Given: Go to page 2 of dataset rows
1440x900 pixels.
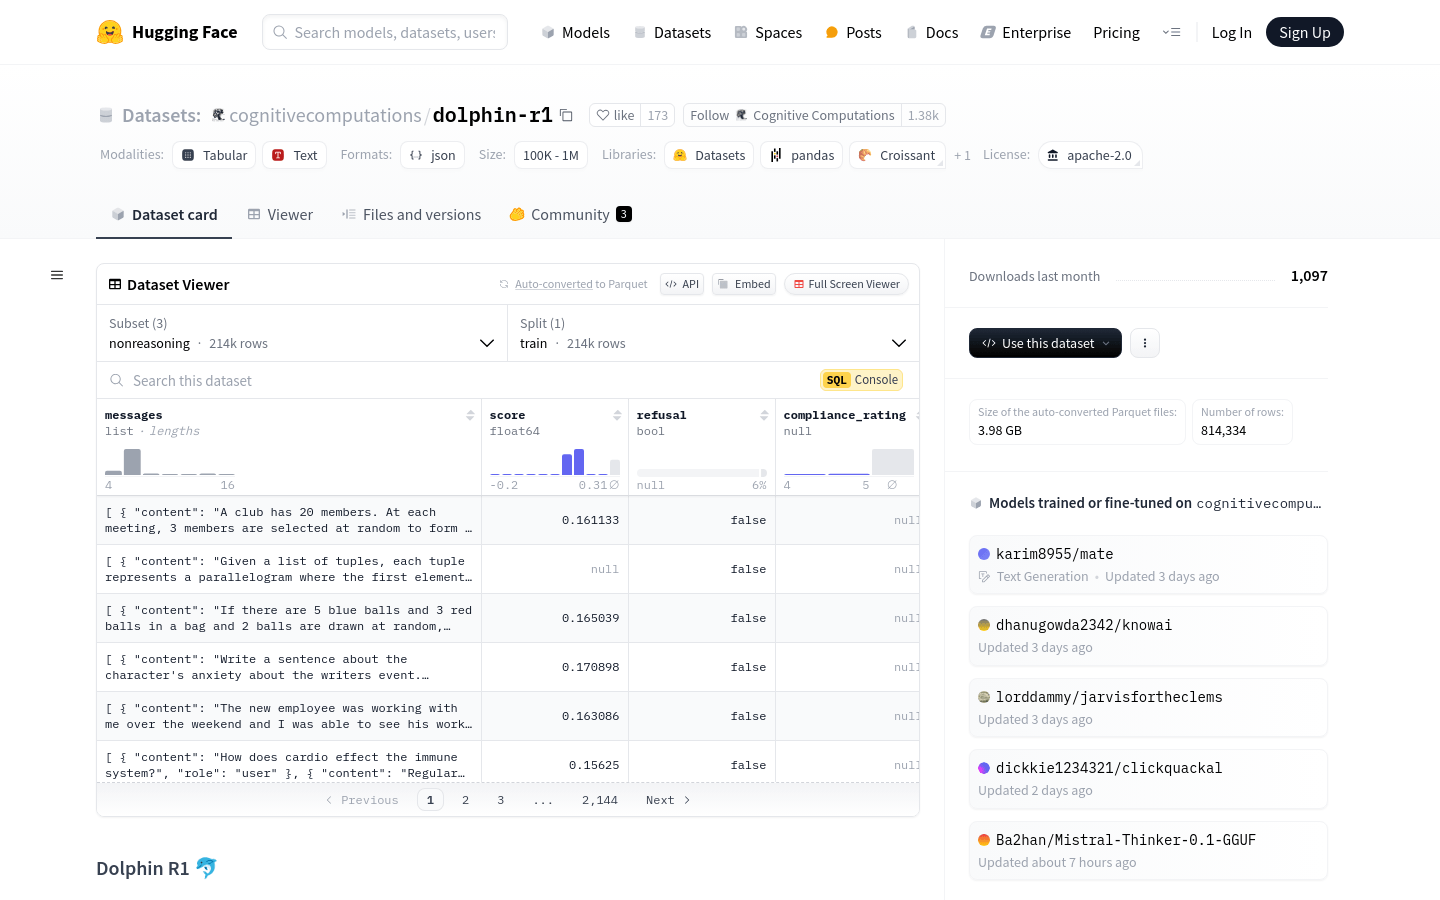Looking at the screenshot, I should pos(465,800).
